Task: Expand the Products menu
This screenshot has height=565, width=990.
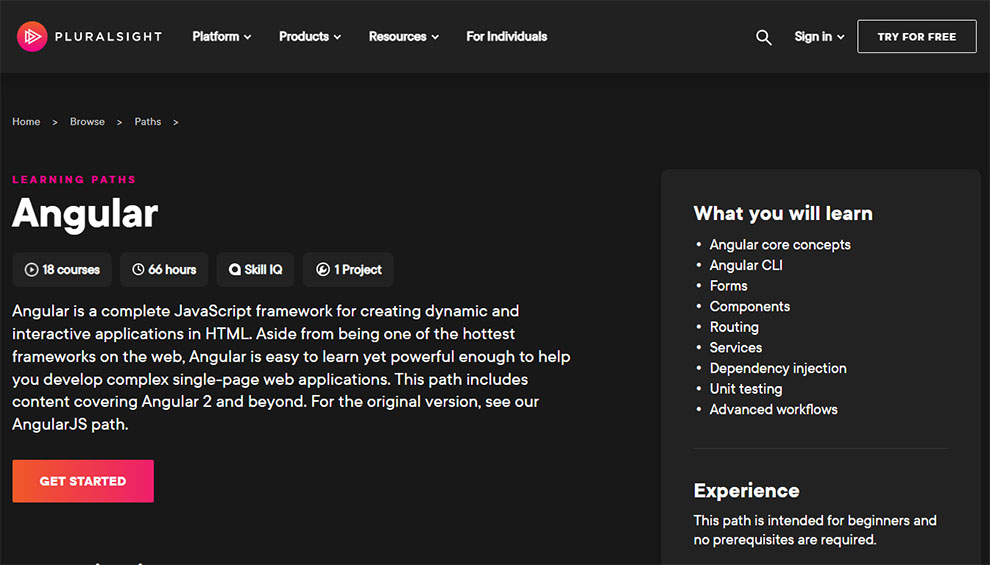Action: coord(310,37)
